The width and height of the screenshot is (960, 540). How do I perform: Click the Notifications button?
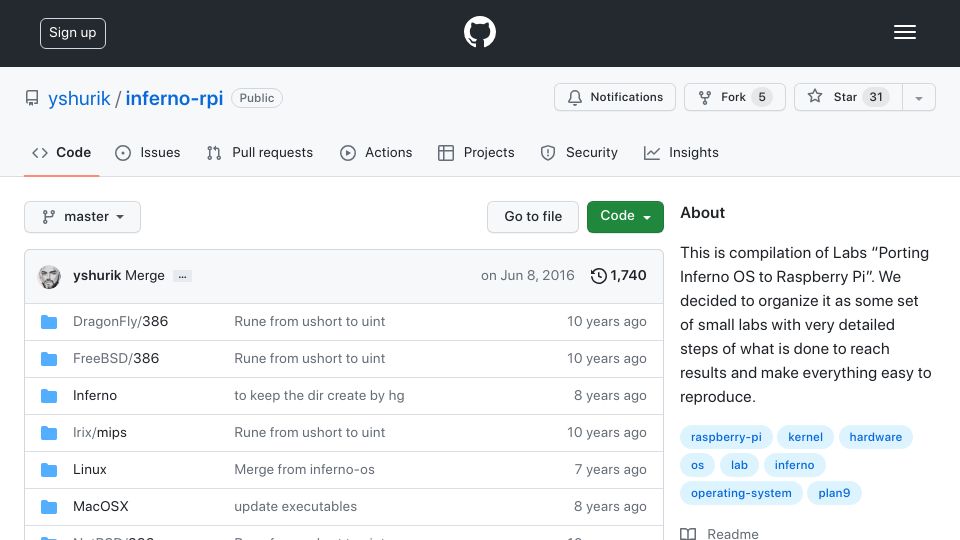click(615, 97)
